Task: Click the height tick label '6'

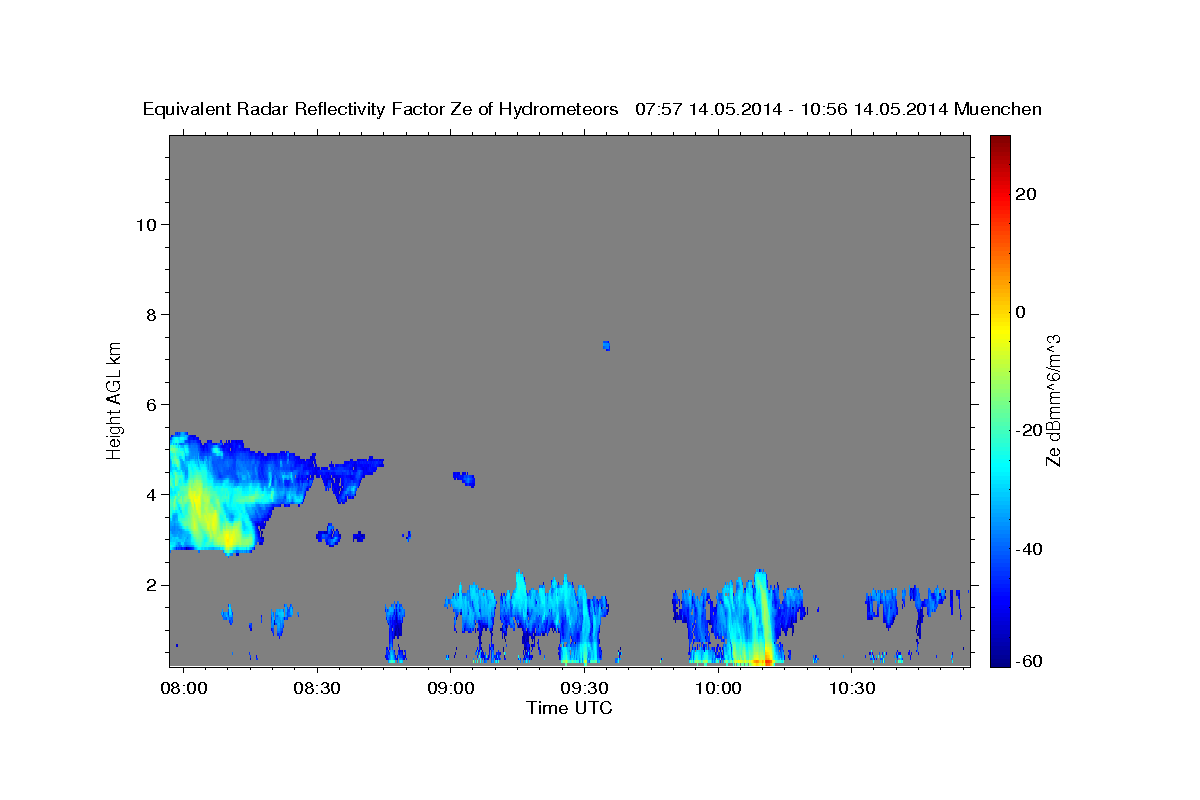Action: tap(152, 405)
